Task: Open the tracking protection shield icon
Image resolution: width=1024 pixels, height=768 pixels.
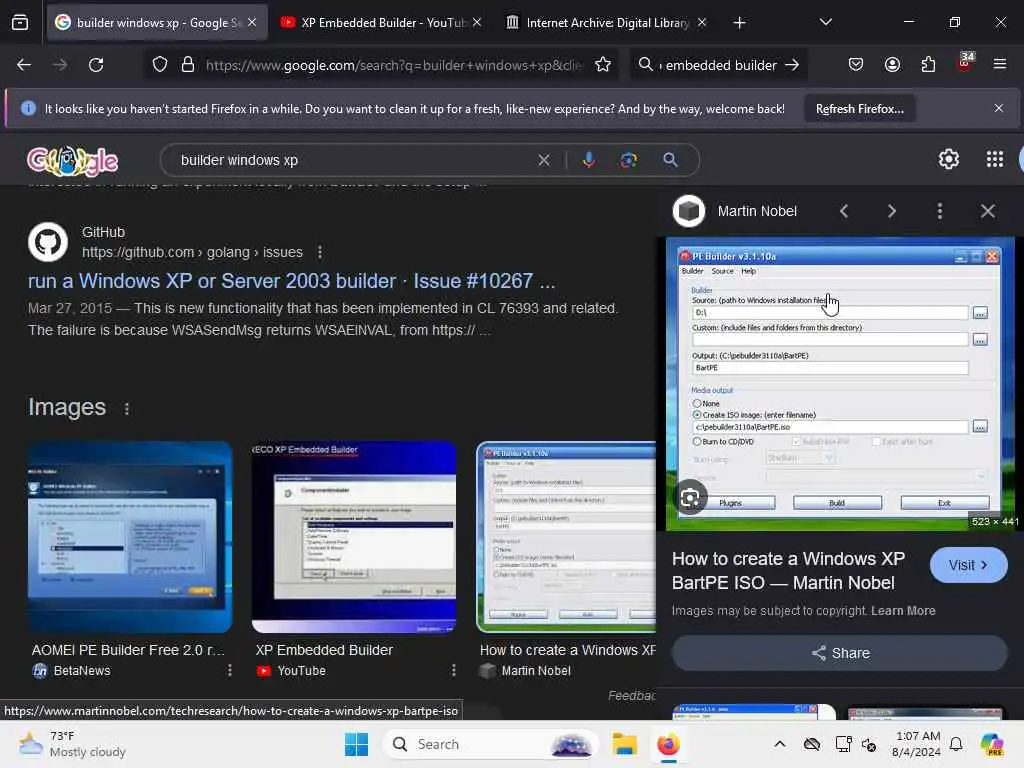Action: [159, 65]
